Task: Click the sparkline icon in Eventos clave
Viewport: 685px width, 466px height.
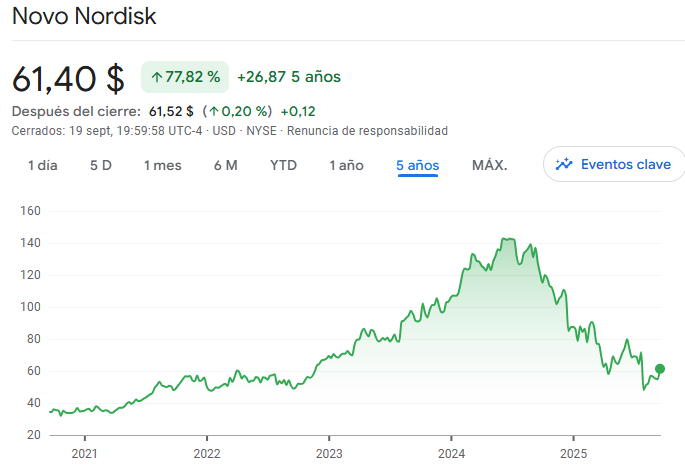Action: 565,164
